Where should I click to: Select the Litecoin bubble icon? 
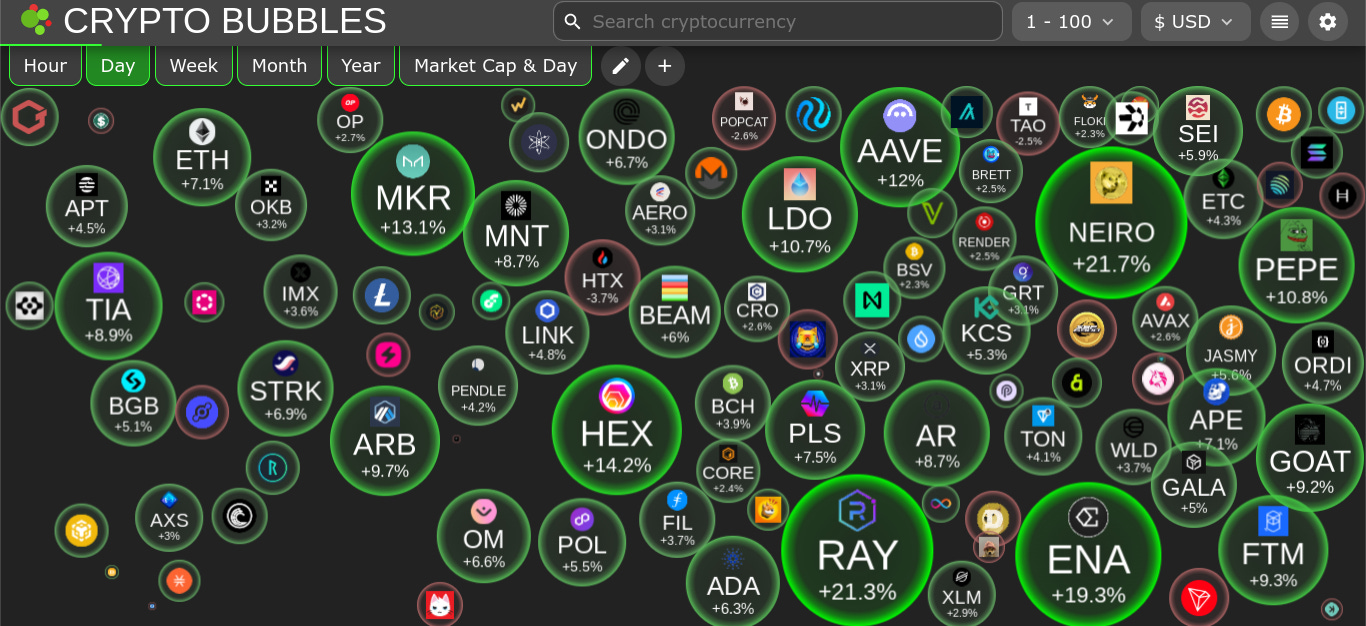click(x=382, y=296)
